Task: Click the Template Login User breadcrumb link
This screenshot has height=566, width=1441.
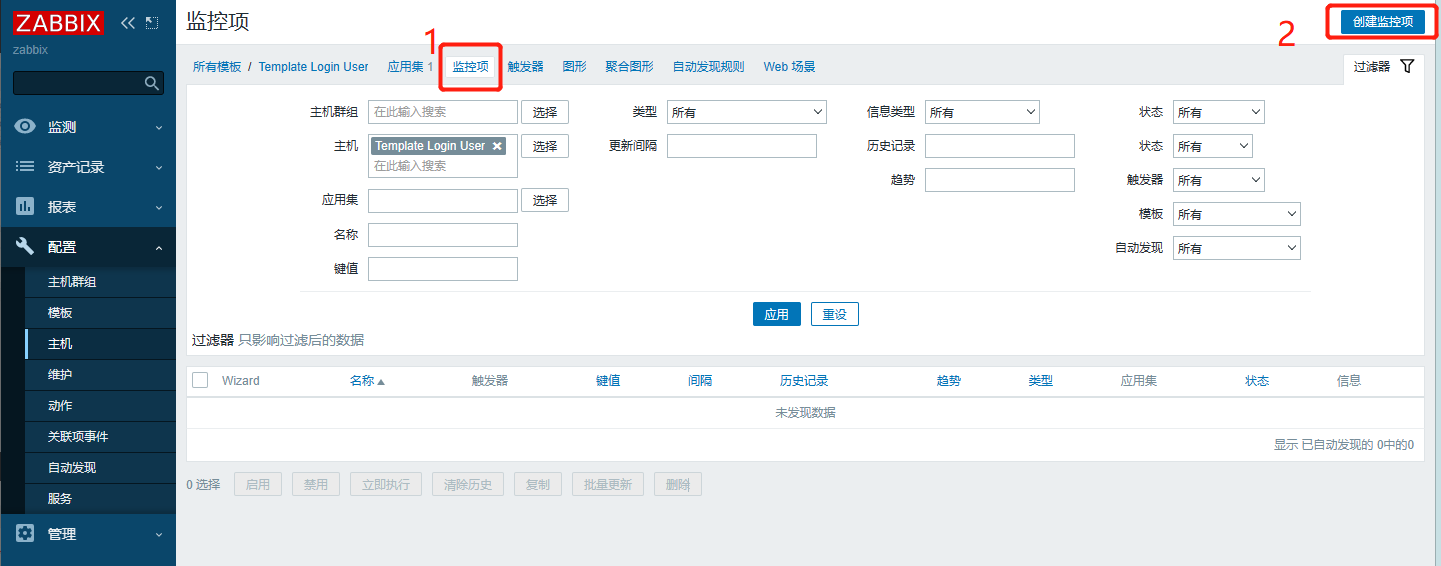Action: (314, 67)
